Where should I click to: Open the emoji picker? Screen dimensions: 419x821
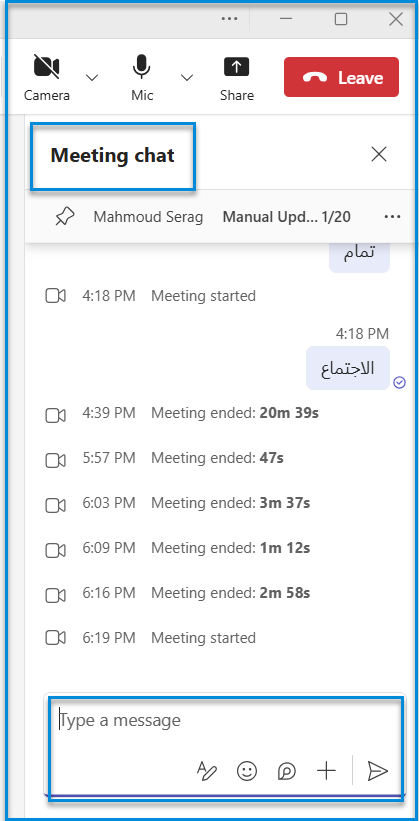click(x=247, y=771)
